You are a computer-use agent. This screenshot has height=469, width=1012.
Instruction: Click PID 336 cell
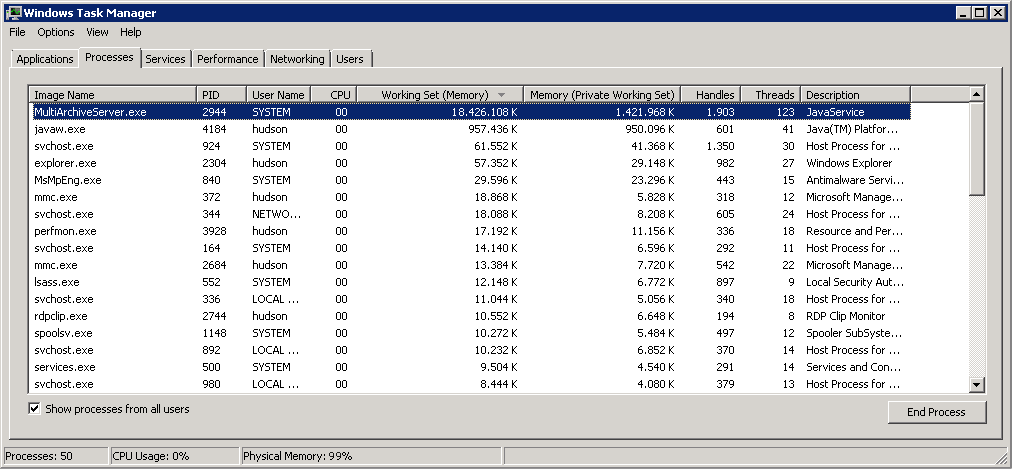(211, 299)
